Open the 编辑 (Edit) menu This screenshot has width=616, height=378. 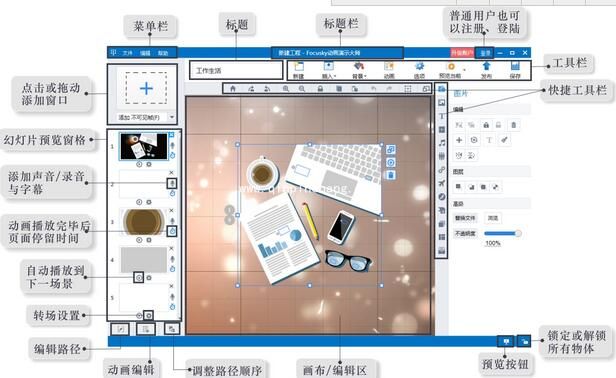(x=145, y=53)
